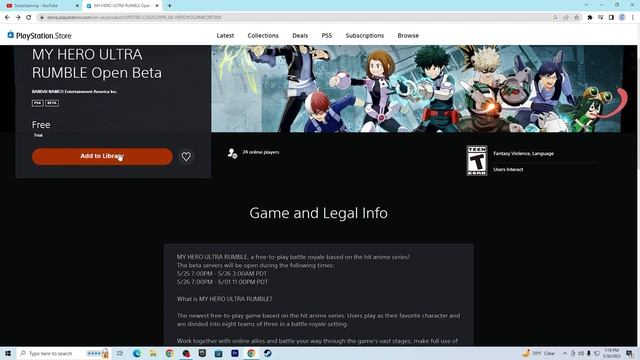
Task: Open Steam from the taskbar
Action: pos(267,353)
